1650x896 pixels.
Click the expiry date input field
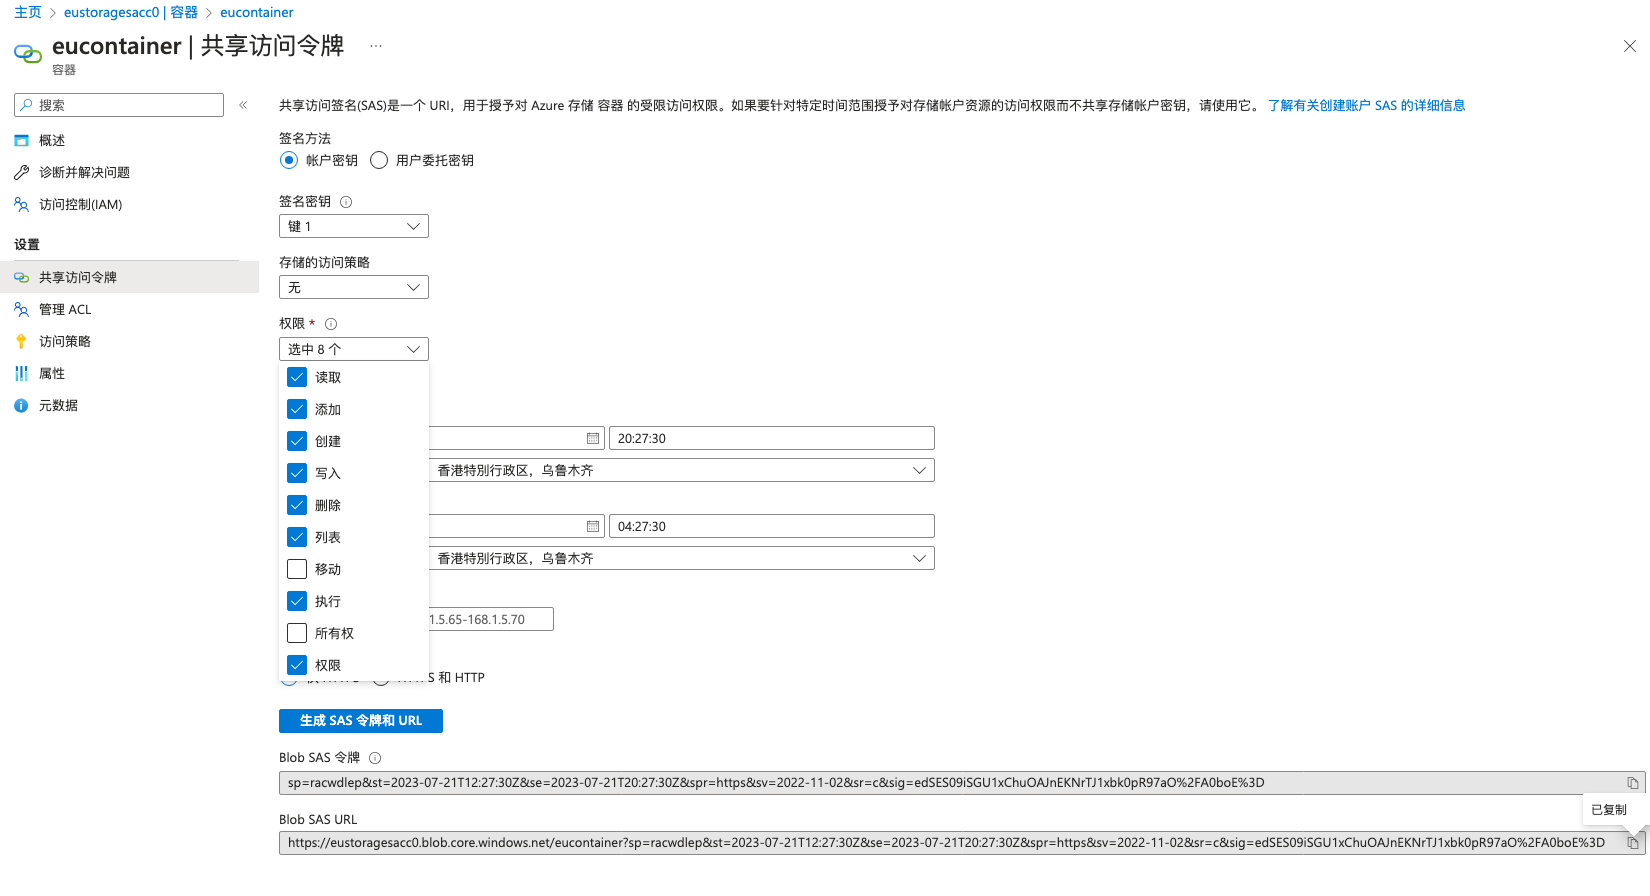click(517, 526)
